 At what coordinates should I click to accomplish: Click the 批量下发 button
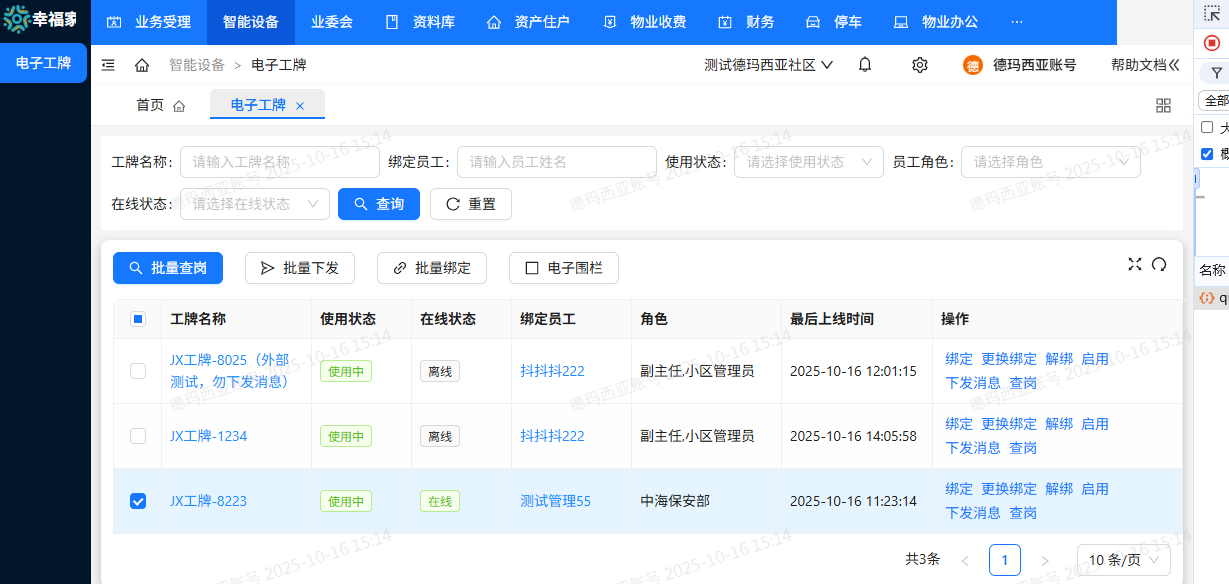300,268
